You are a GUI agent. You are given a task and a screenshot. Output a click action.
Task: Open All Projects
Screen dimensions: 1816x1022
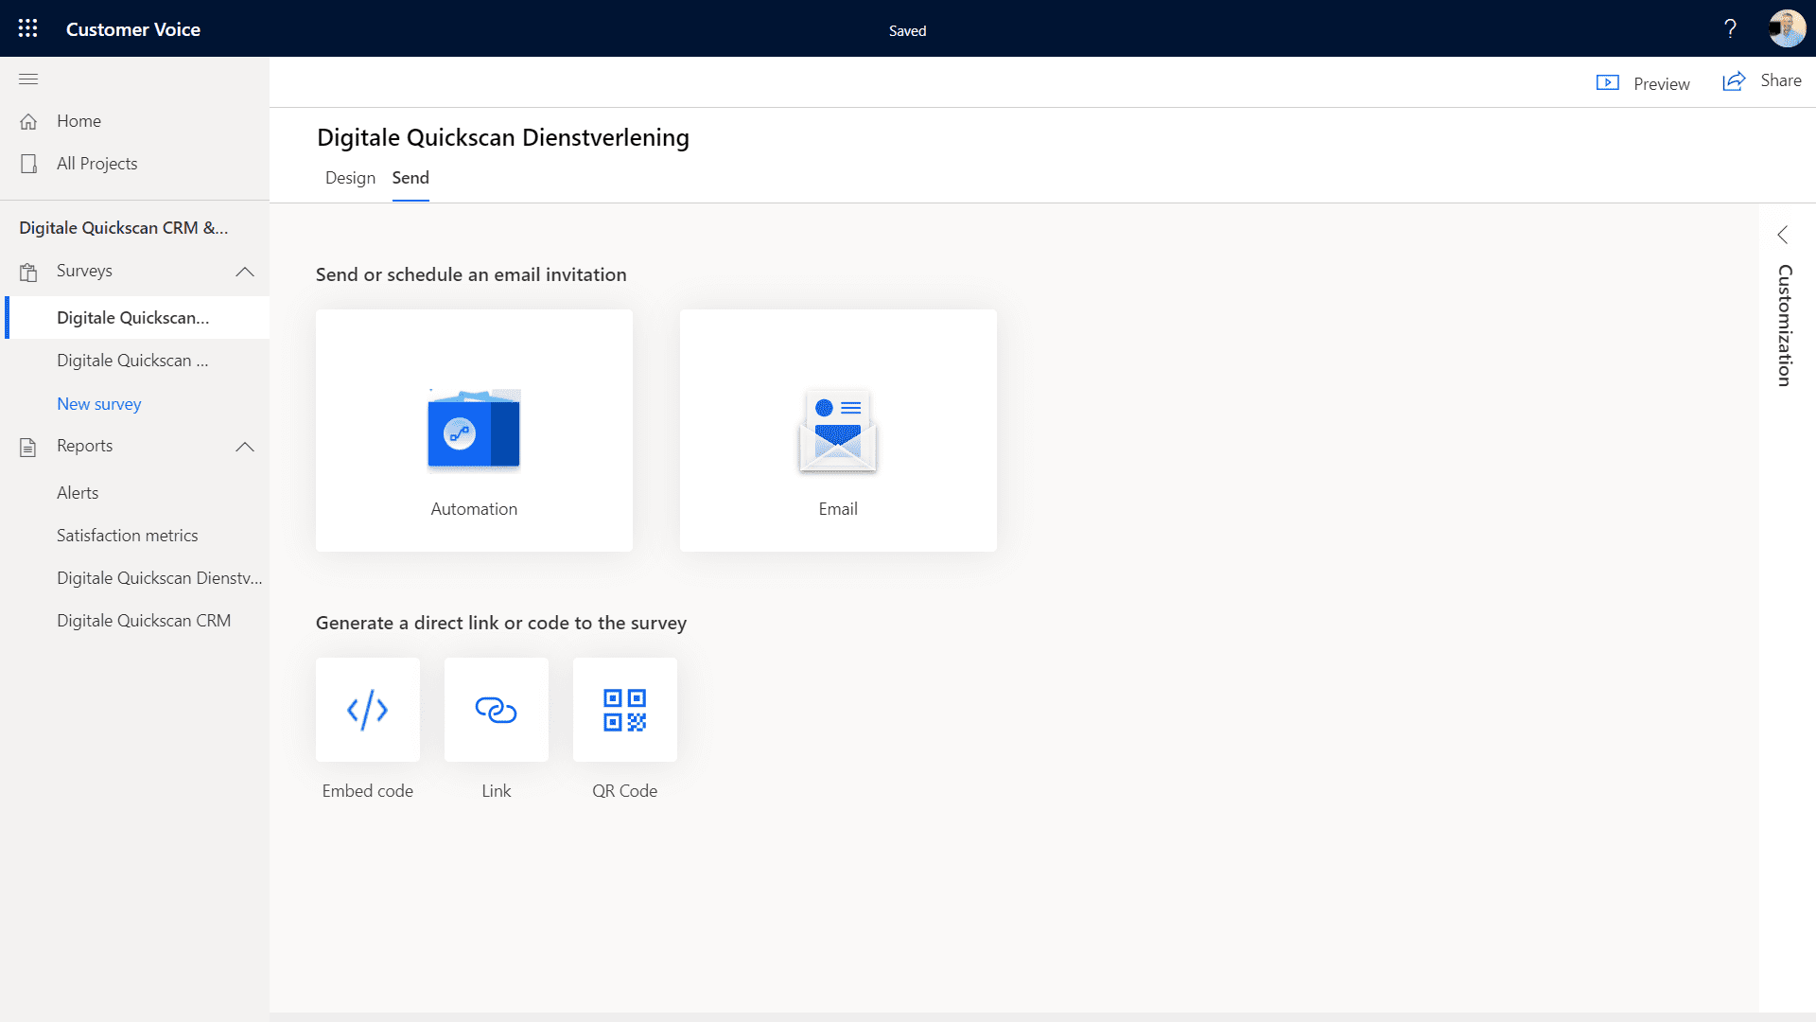pyautogui.click(x=97, y=164)
